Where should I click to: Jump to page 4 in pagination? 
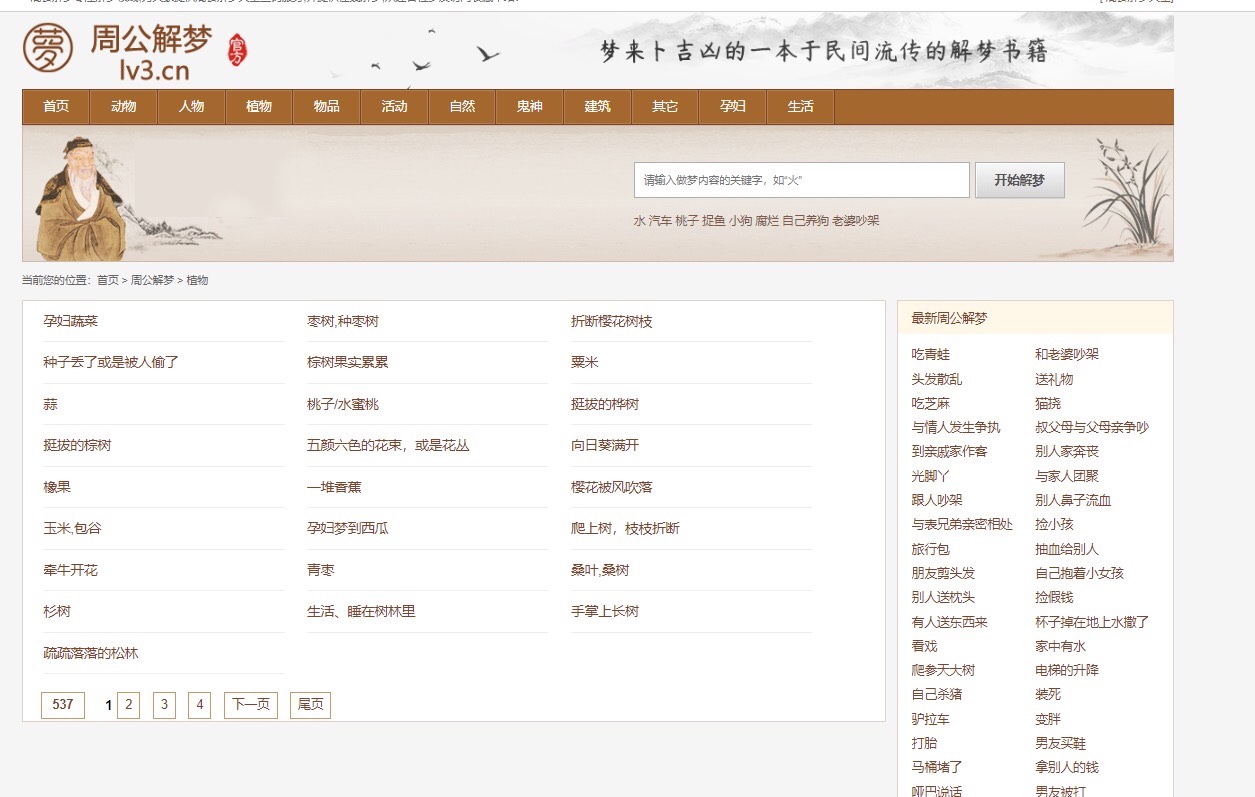pos(199,705)
